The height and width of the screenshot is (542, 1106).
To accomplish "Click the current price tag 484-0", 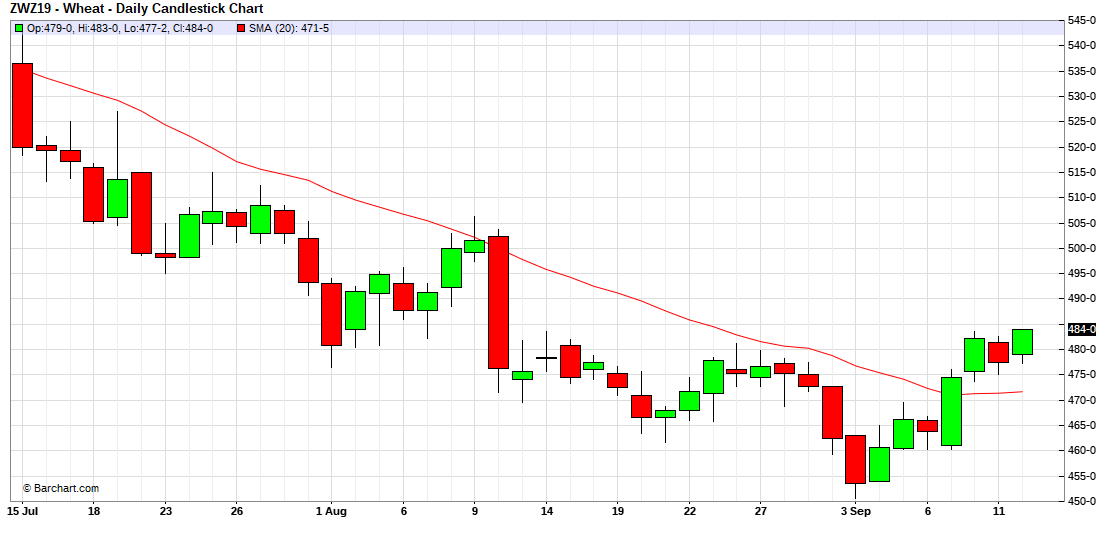I will (x=1082, y=330).
